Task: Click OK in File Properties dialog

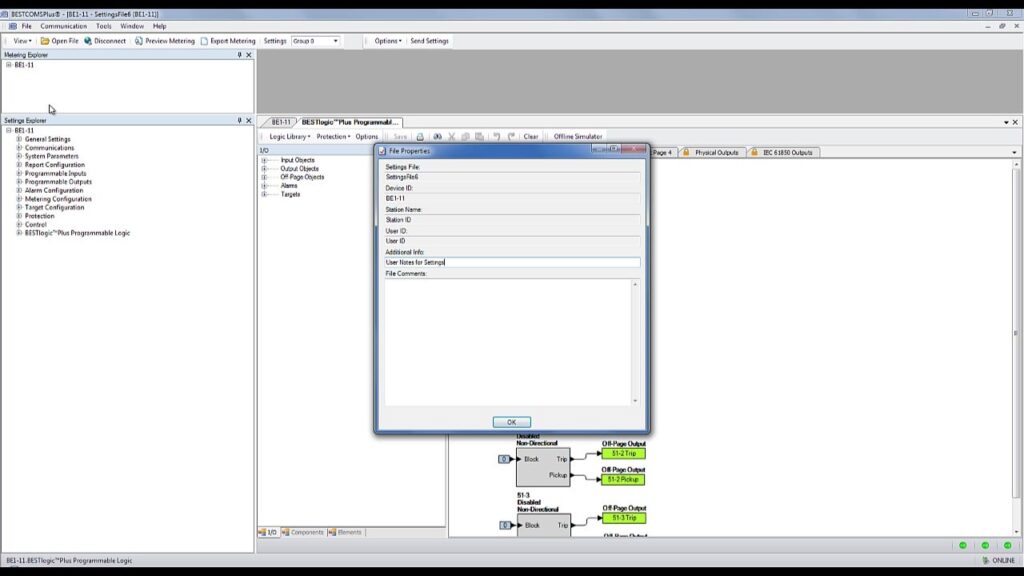Action: tap(511, 422)
